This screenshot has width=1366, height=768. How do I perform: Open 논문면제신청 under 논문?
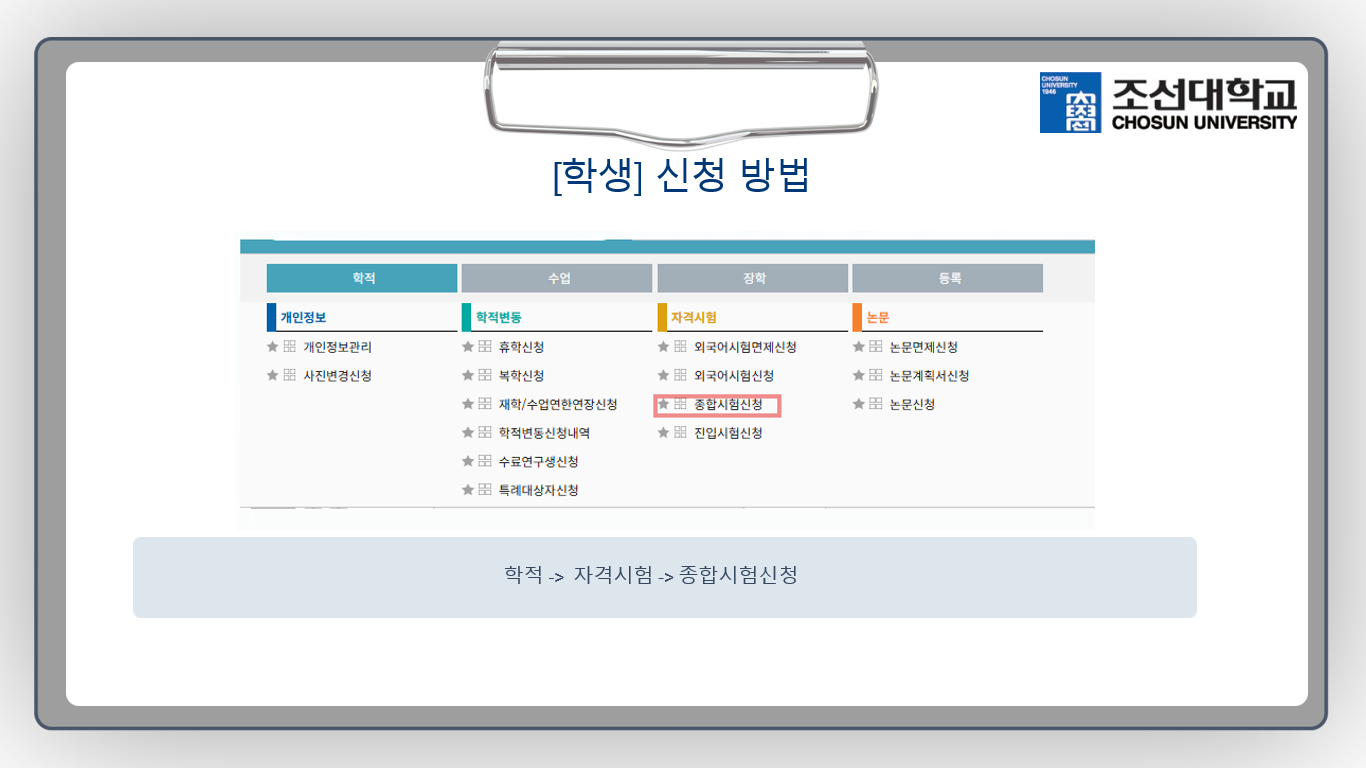[x=923, y=347]
